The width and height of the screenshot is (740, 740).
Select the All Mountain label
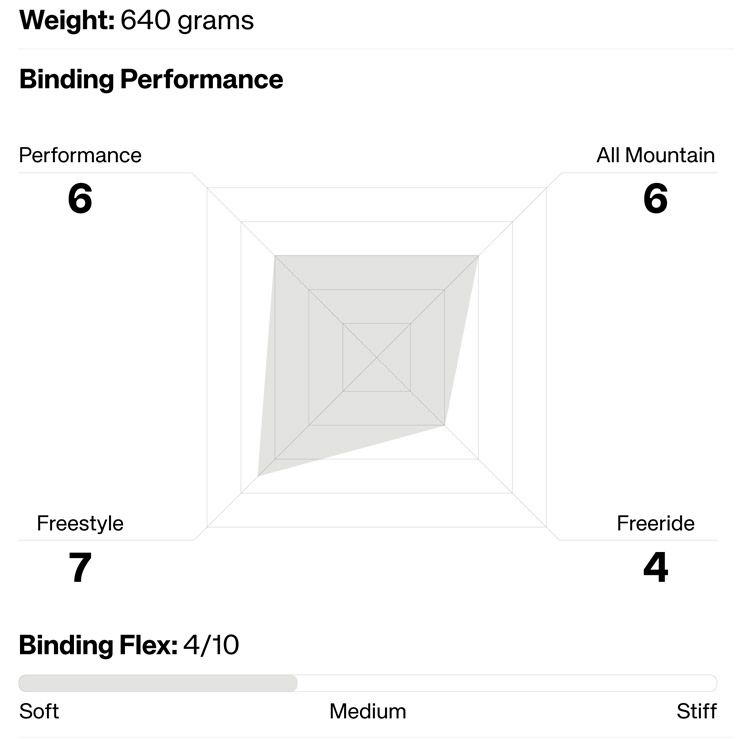(x=655, y=155)
